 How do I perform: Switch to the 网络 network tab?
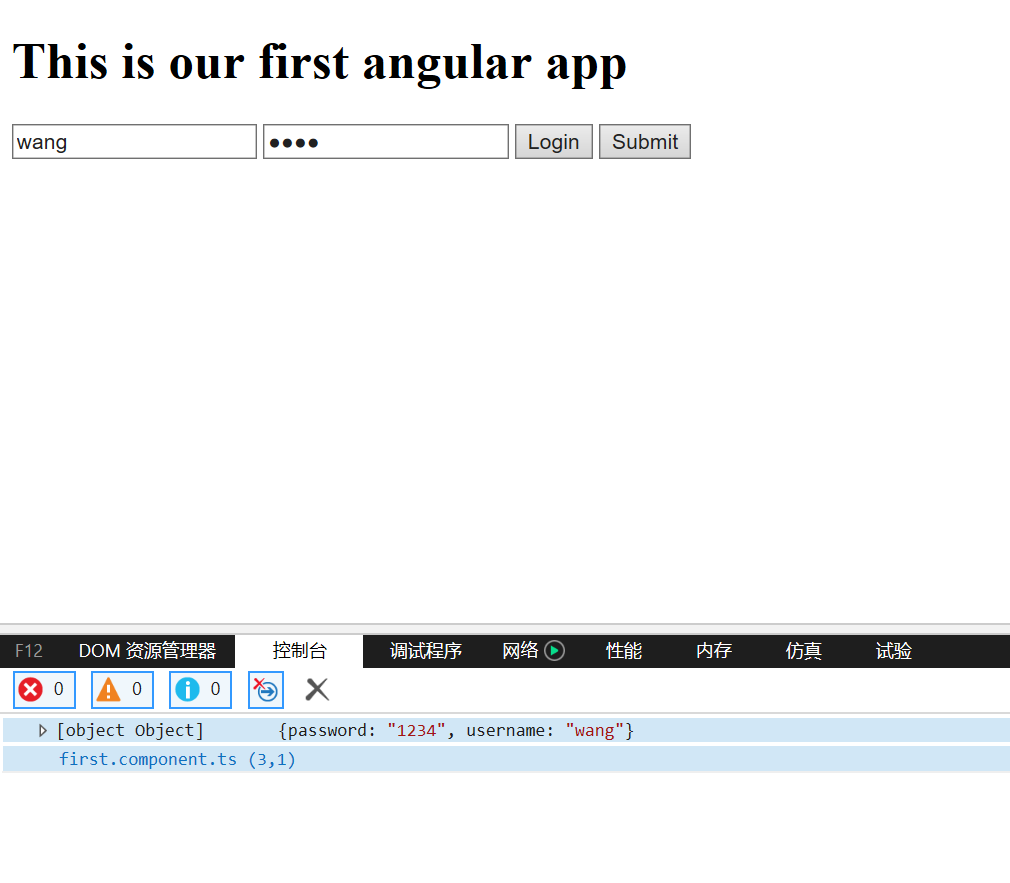point(521,650)
